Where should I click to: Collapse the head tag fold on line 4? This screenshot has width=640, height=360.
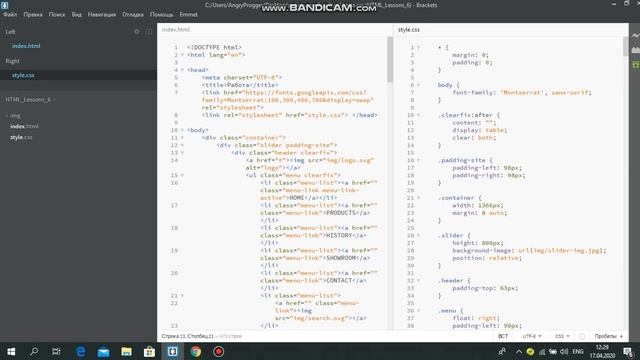(182, 70)
